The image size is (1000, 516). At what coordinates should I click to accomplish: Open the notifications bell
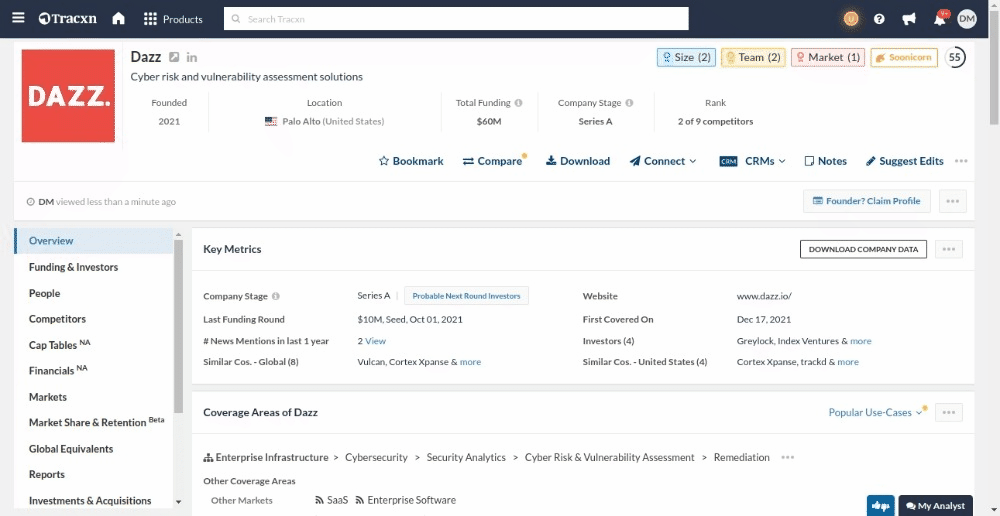click(939, 19)
